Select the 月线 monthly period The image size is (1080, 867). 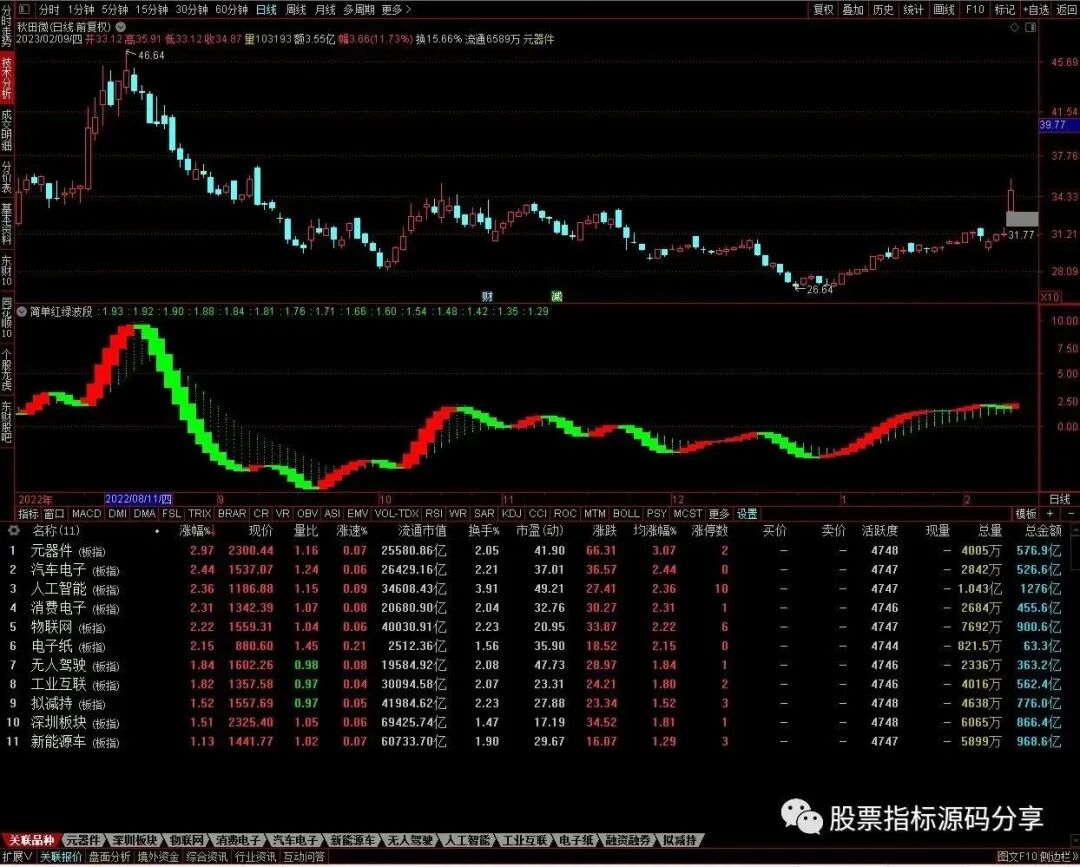[x=325, y=10]
